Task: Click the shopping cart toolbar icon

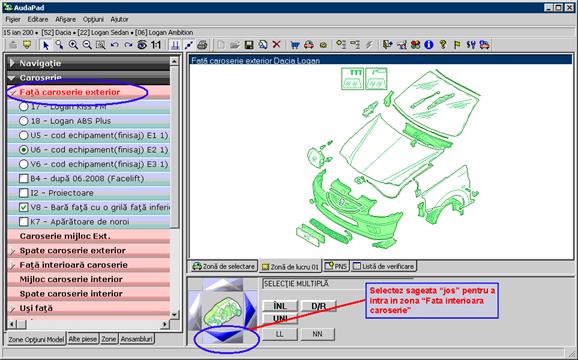Action: pos(295,45)
